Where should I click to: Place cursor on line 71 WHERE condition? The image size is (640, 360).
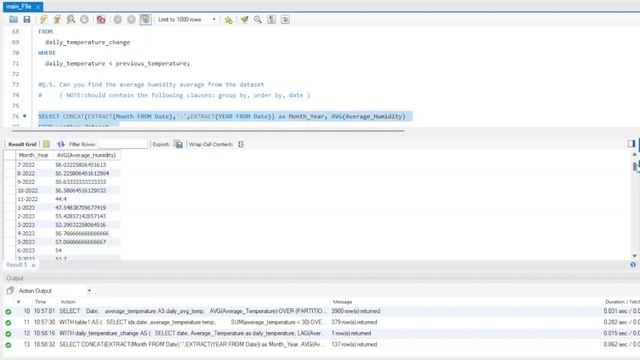click(117, 63)
